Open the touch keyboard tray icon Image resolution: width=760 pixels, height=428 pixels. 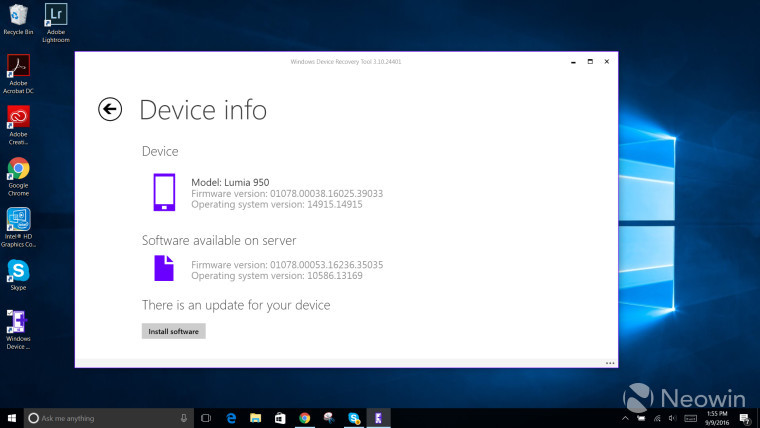coord(691,418)
